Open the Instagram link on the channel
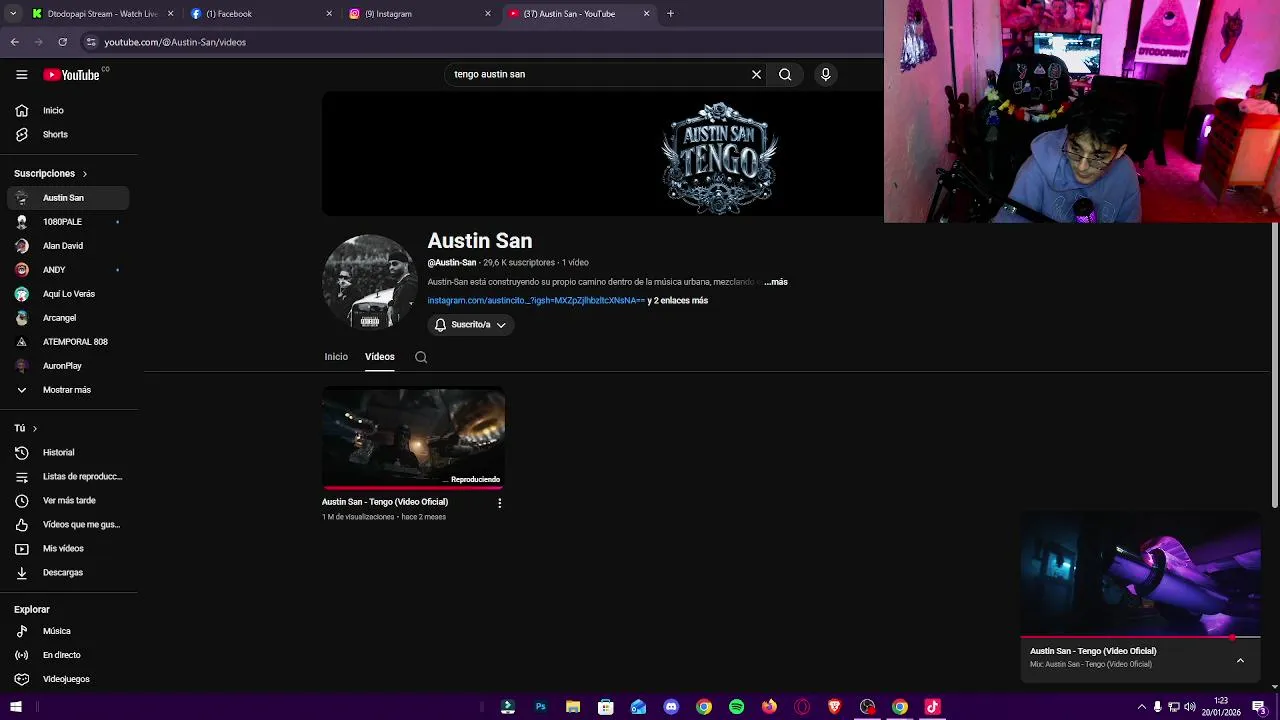The width and height of the screenshot is (1280, 720). 536,300
